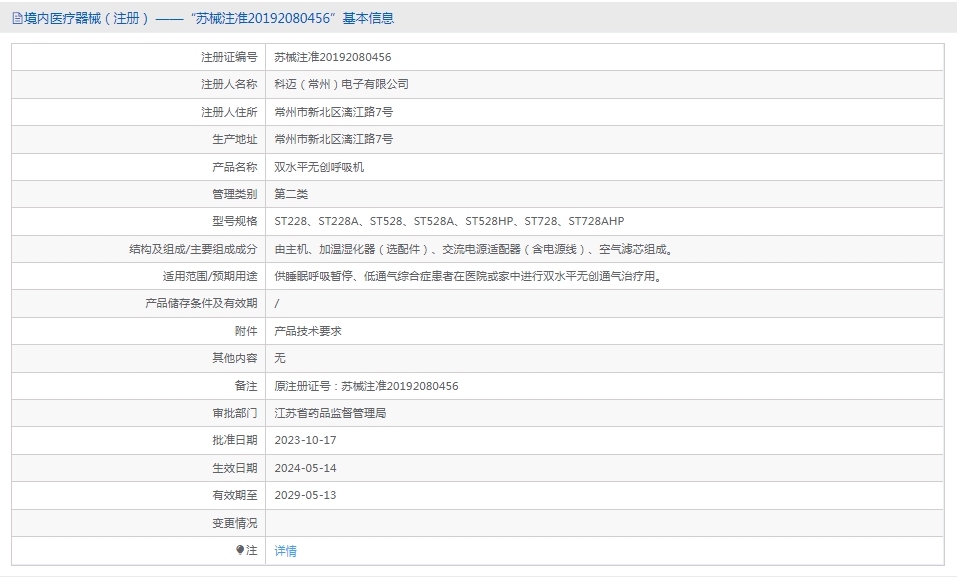Click model list starting with ST228

pyautogui.click(x=449, y=221)
